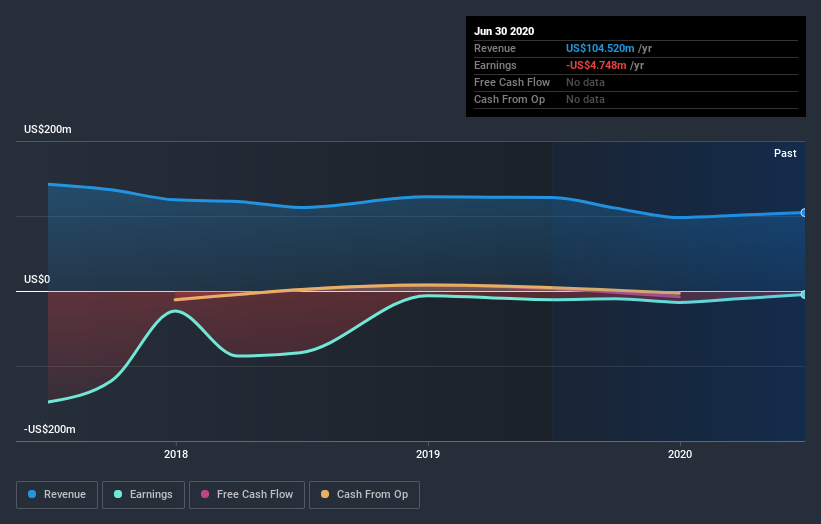Click No data in Free Cash Flow row

(x=585, y=82)
